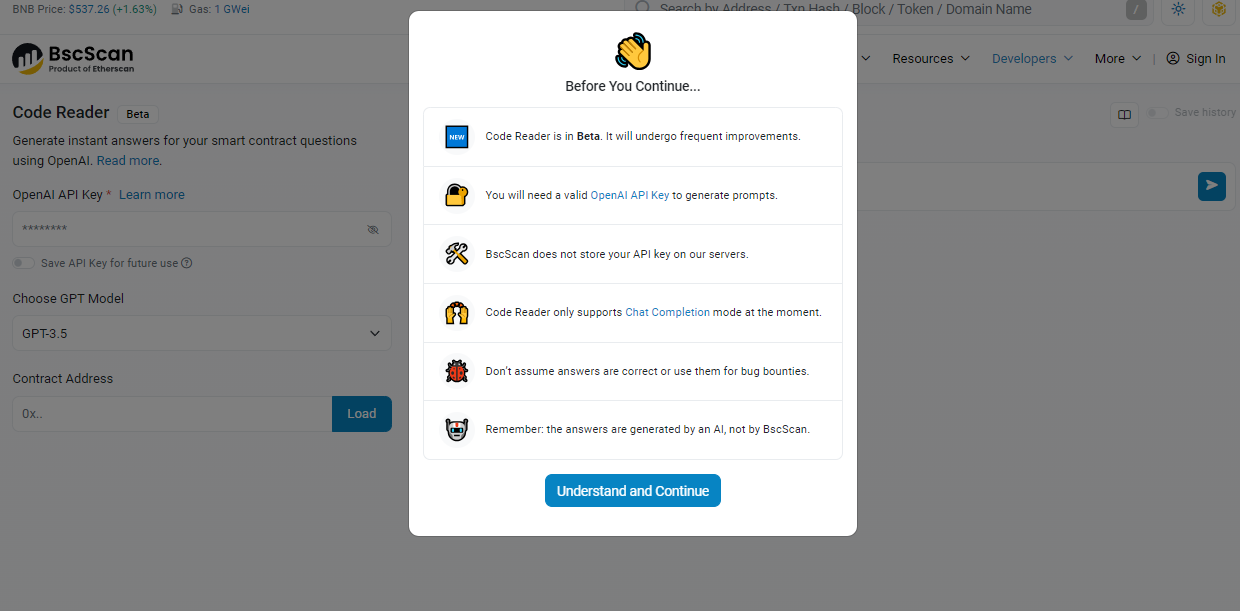Open the Choose GPT Model dropdown

coord(202,333)
